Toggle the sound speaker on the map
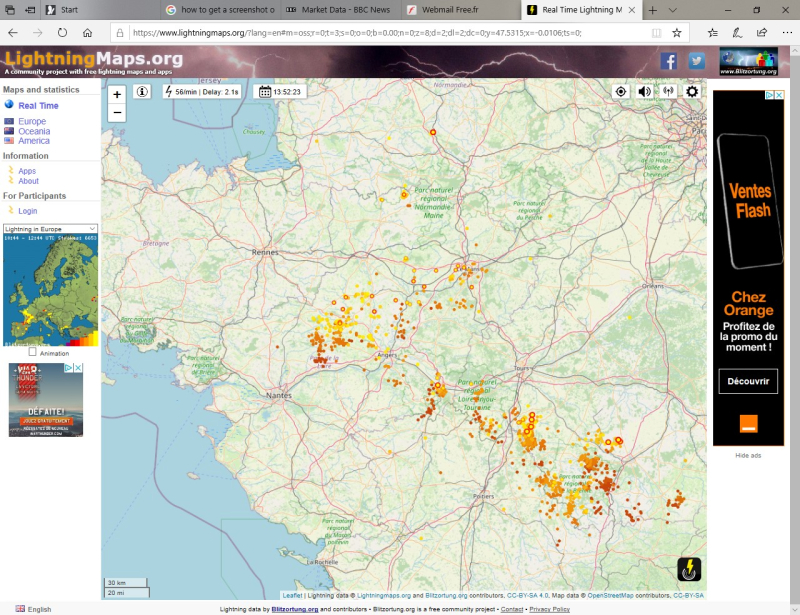This screenshot has height=615, width=800. click(x=644, y=91)
